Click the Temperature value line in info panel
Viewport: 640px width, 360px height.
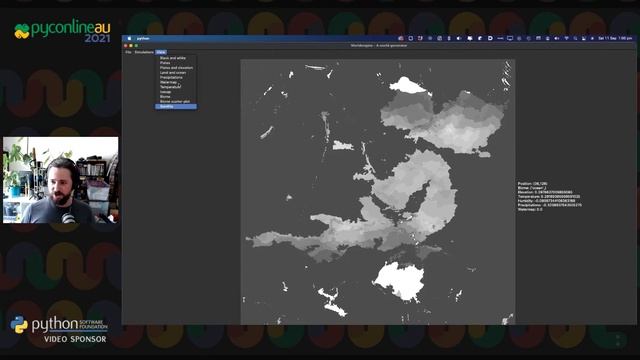549,197
